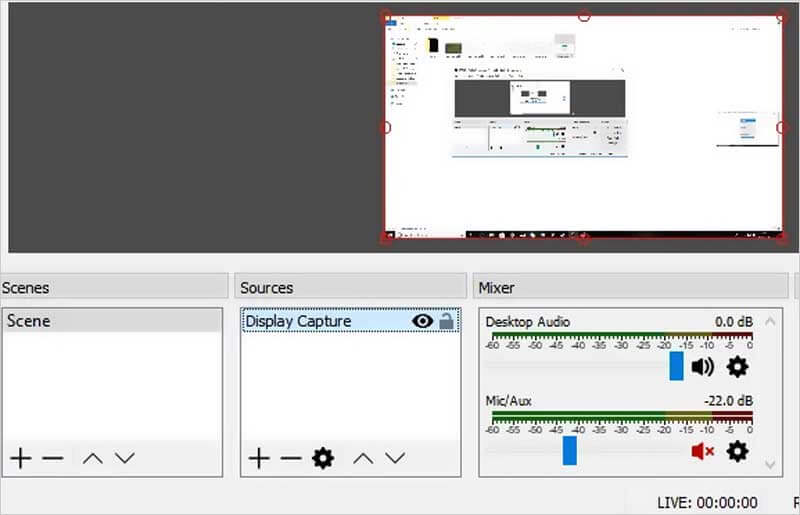
Task: Open source properties gear icon
Action: [x=322, y=458]
